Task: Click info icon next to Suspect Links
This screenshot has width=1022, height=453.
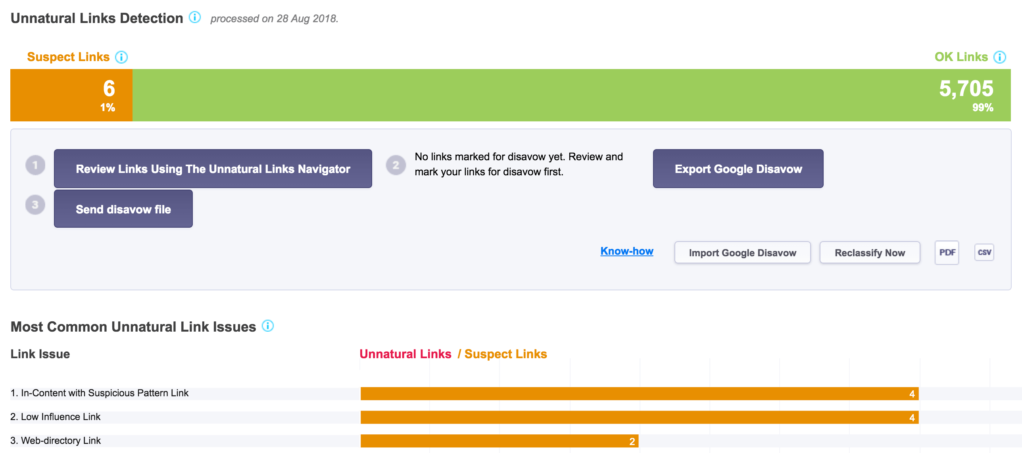Action: (121, 57)
